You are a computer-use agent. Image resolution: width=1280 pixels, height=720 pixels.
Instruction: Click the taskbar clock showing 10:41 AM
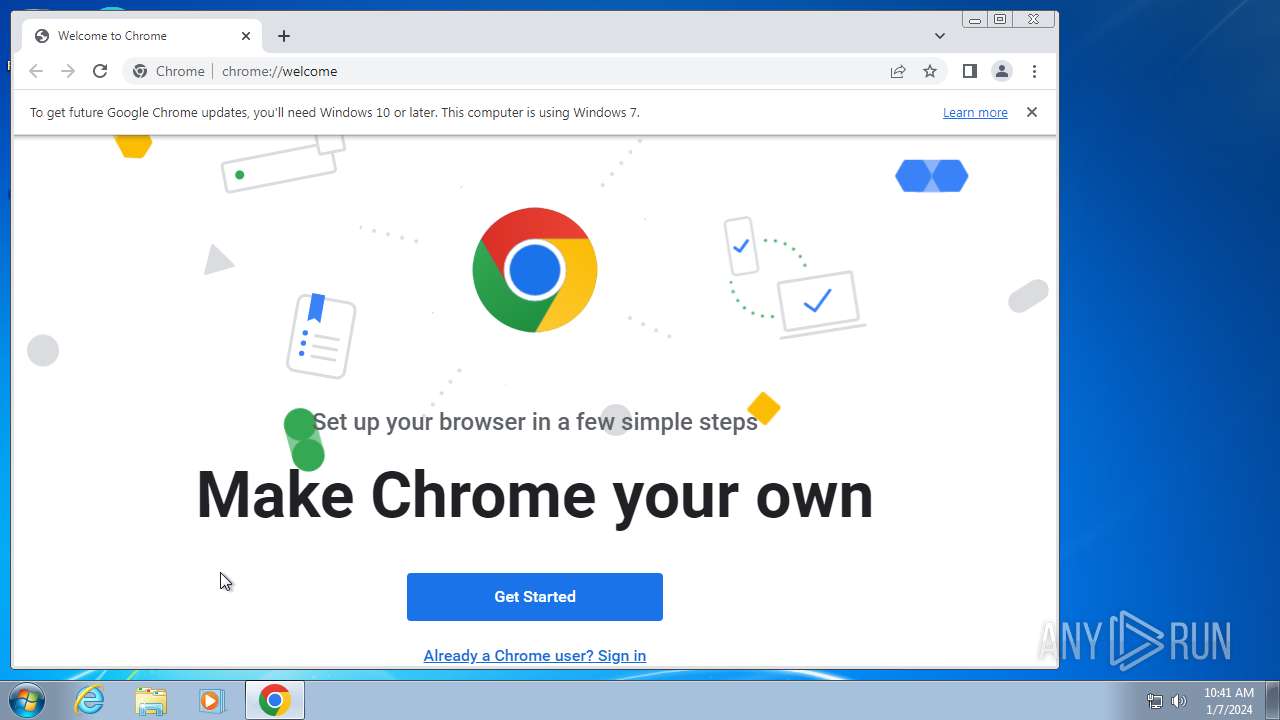click(1229, 701)
